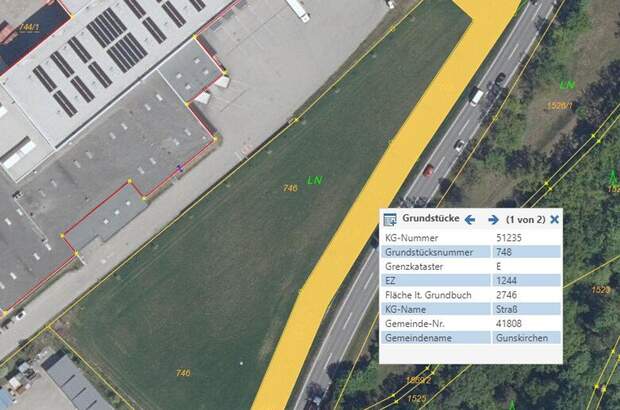Click parcel label 744/1 on building roof
This screenshot has height=410, width=620.
pyautogui.click(x=30, y=27)
